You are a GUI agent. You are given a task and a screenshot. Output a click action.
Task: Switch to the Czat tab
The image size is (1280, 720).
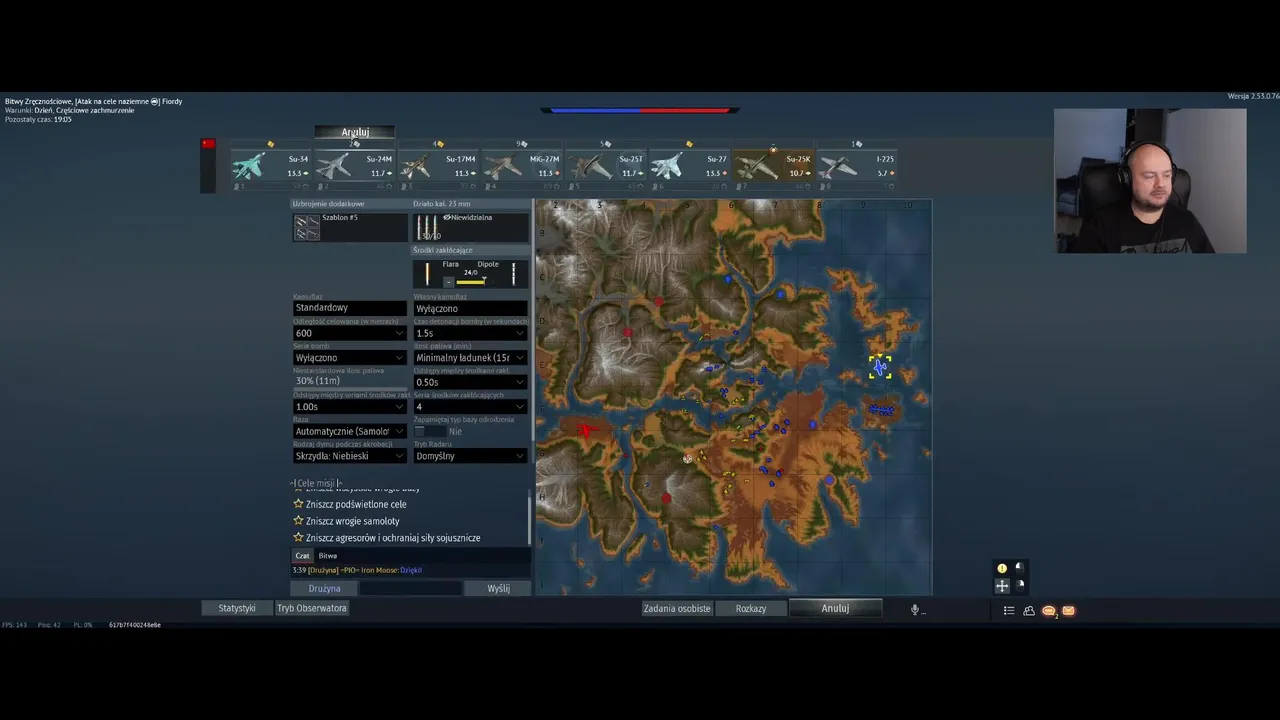tap(303, 556)
